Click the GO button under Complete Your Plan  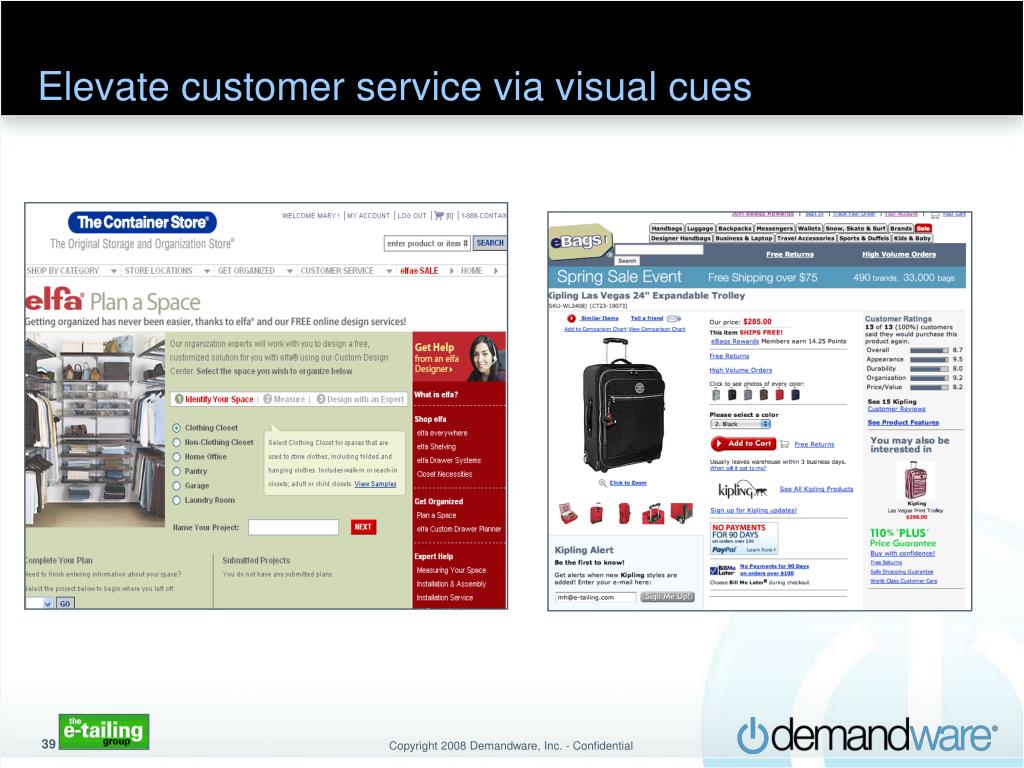tap(65, 604)
